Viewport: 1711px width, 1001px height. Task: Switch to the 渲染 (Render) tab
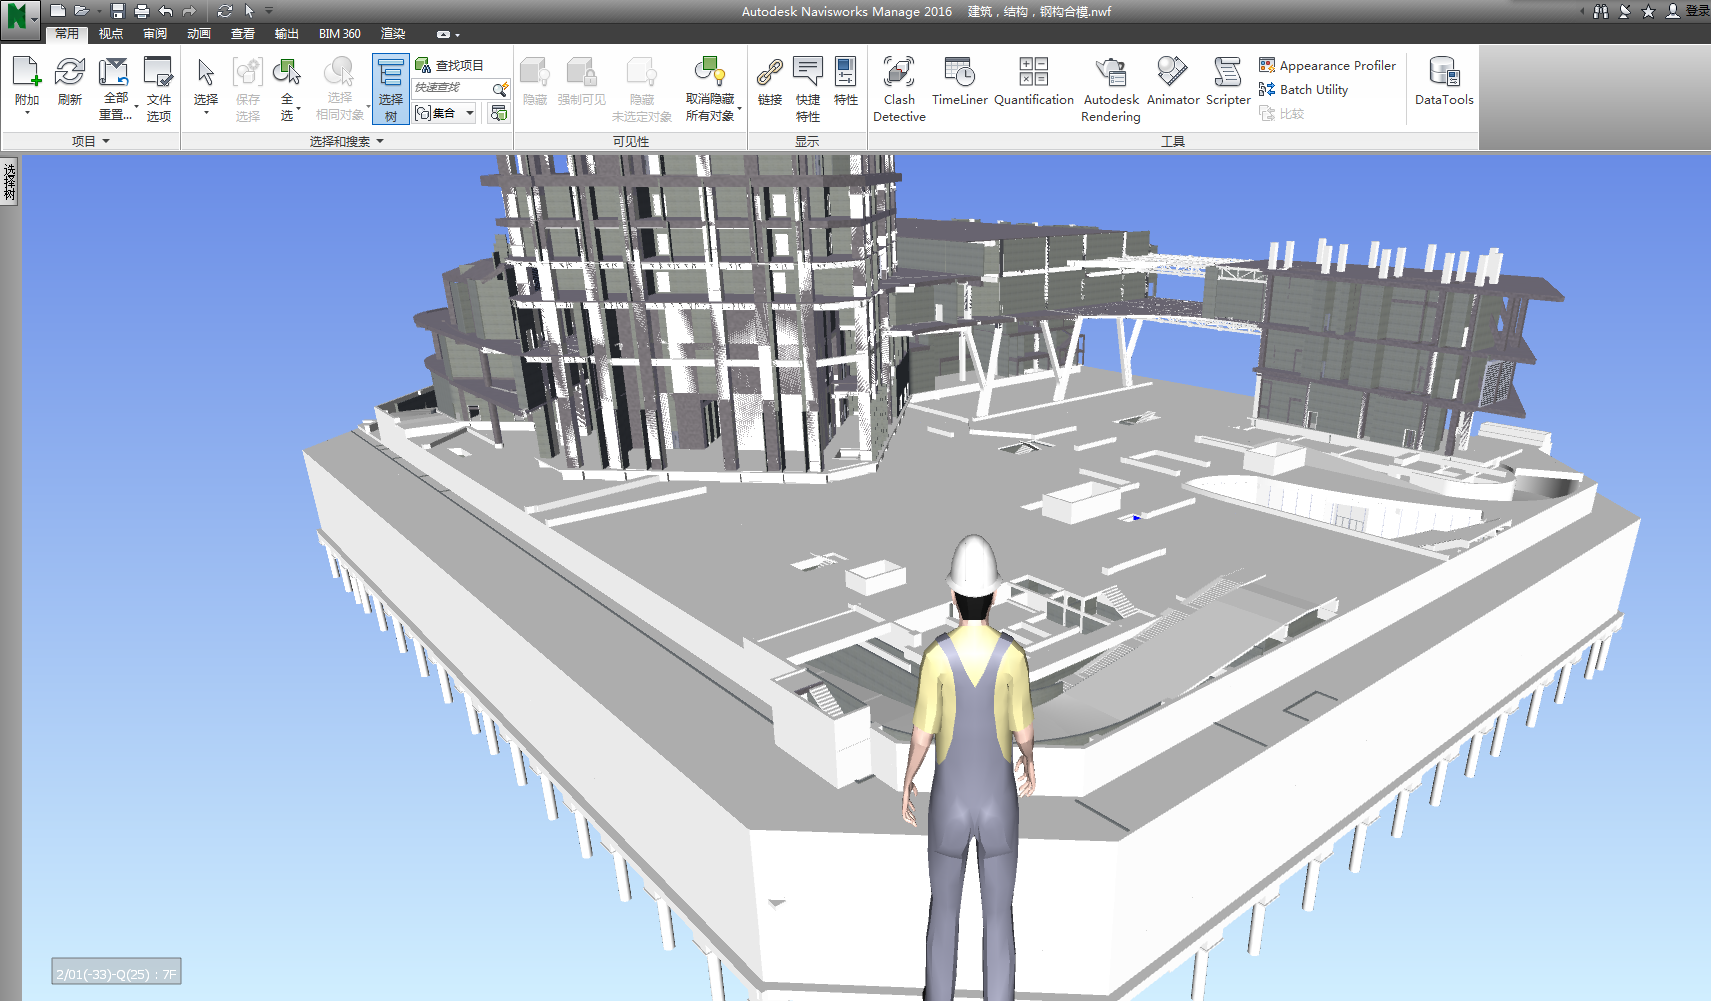393,34
